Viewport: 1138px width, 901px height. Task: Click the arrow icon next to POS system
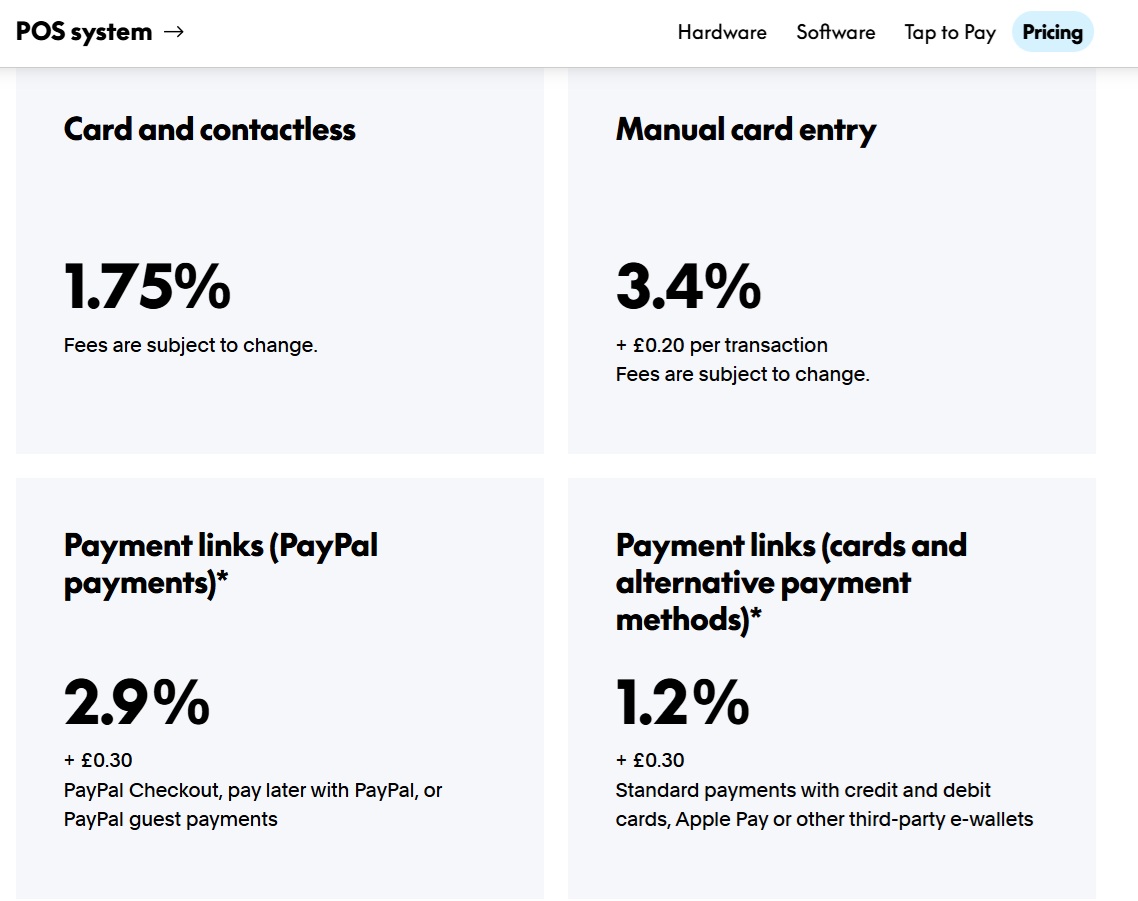174,31
